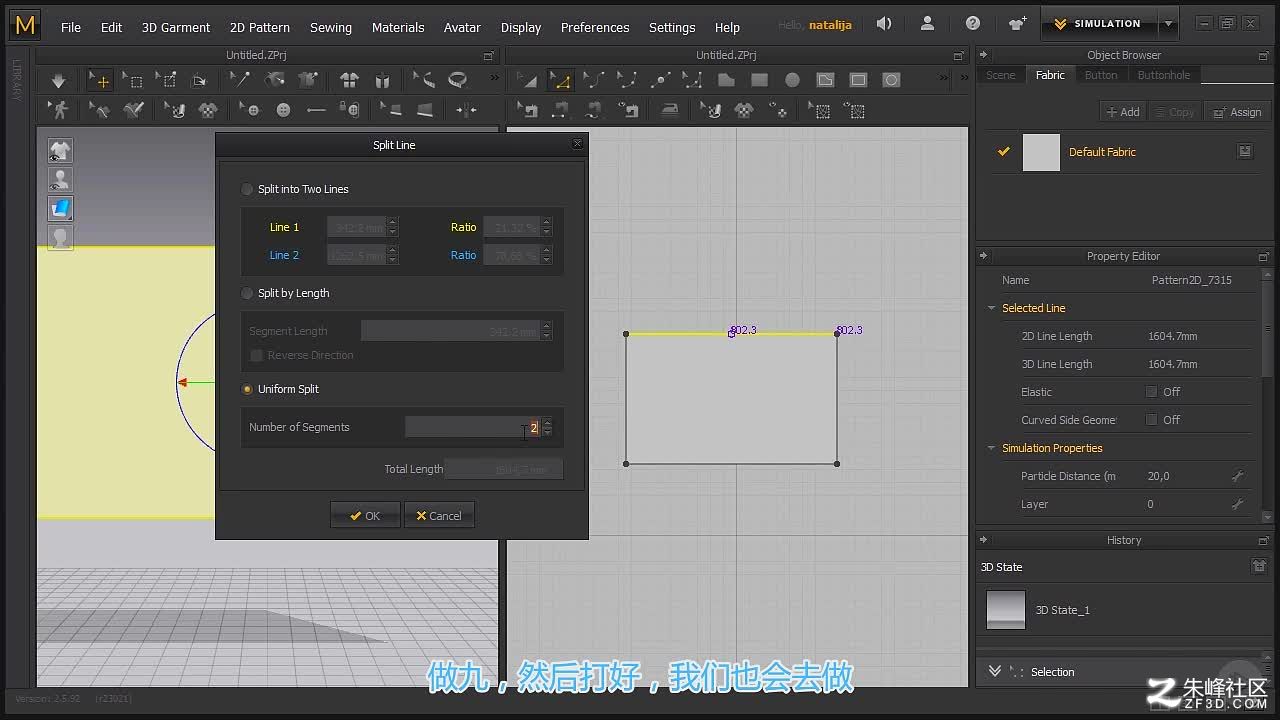Toggle the Elastic checkbox in Property Editor
The width and height of the screenshot is (1280, 720).
click(1151, 392)
